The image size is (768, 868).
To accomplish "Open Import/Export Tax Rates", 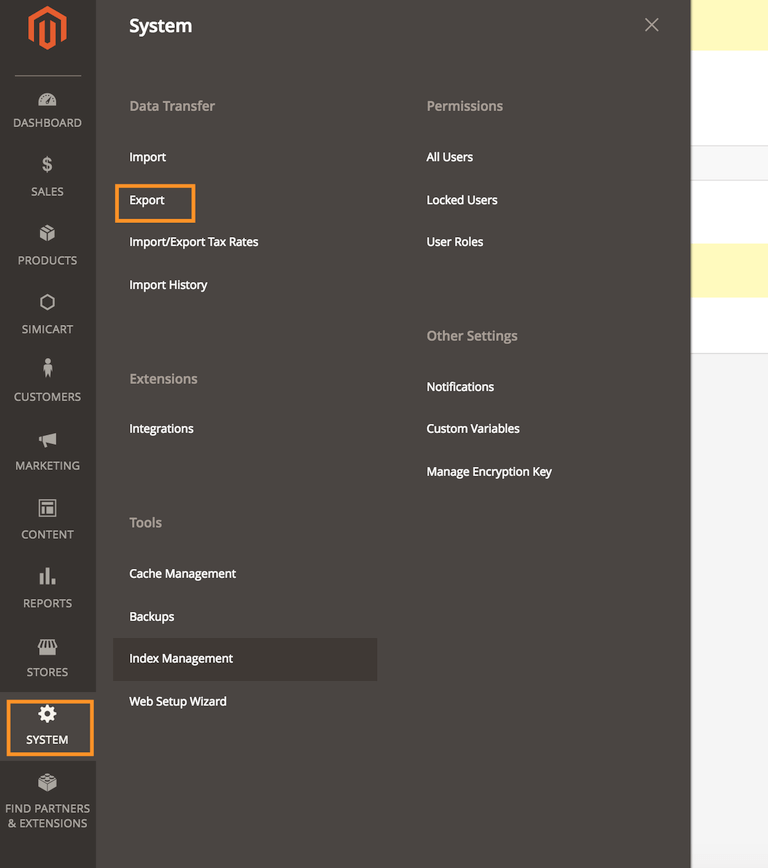I will click(x=194, y=242).
